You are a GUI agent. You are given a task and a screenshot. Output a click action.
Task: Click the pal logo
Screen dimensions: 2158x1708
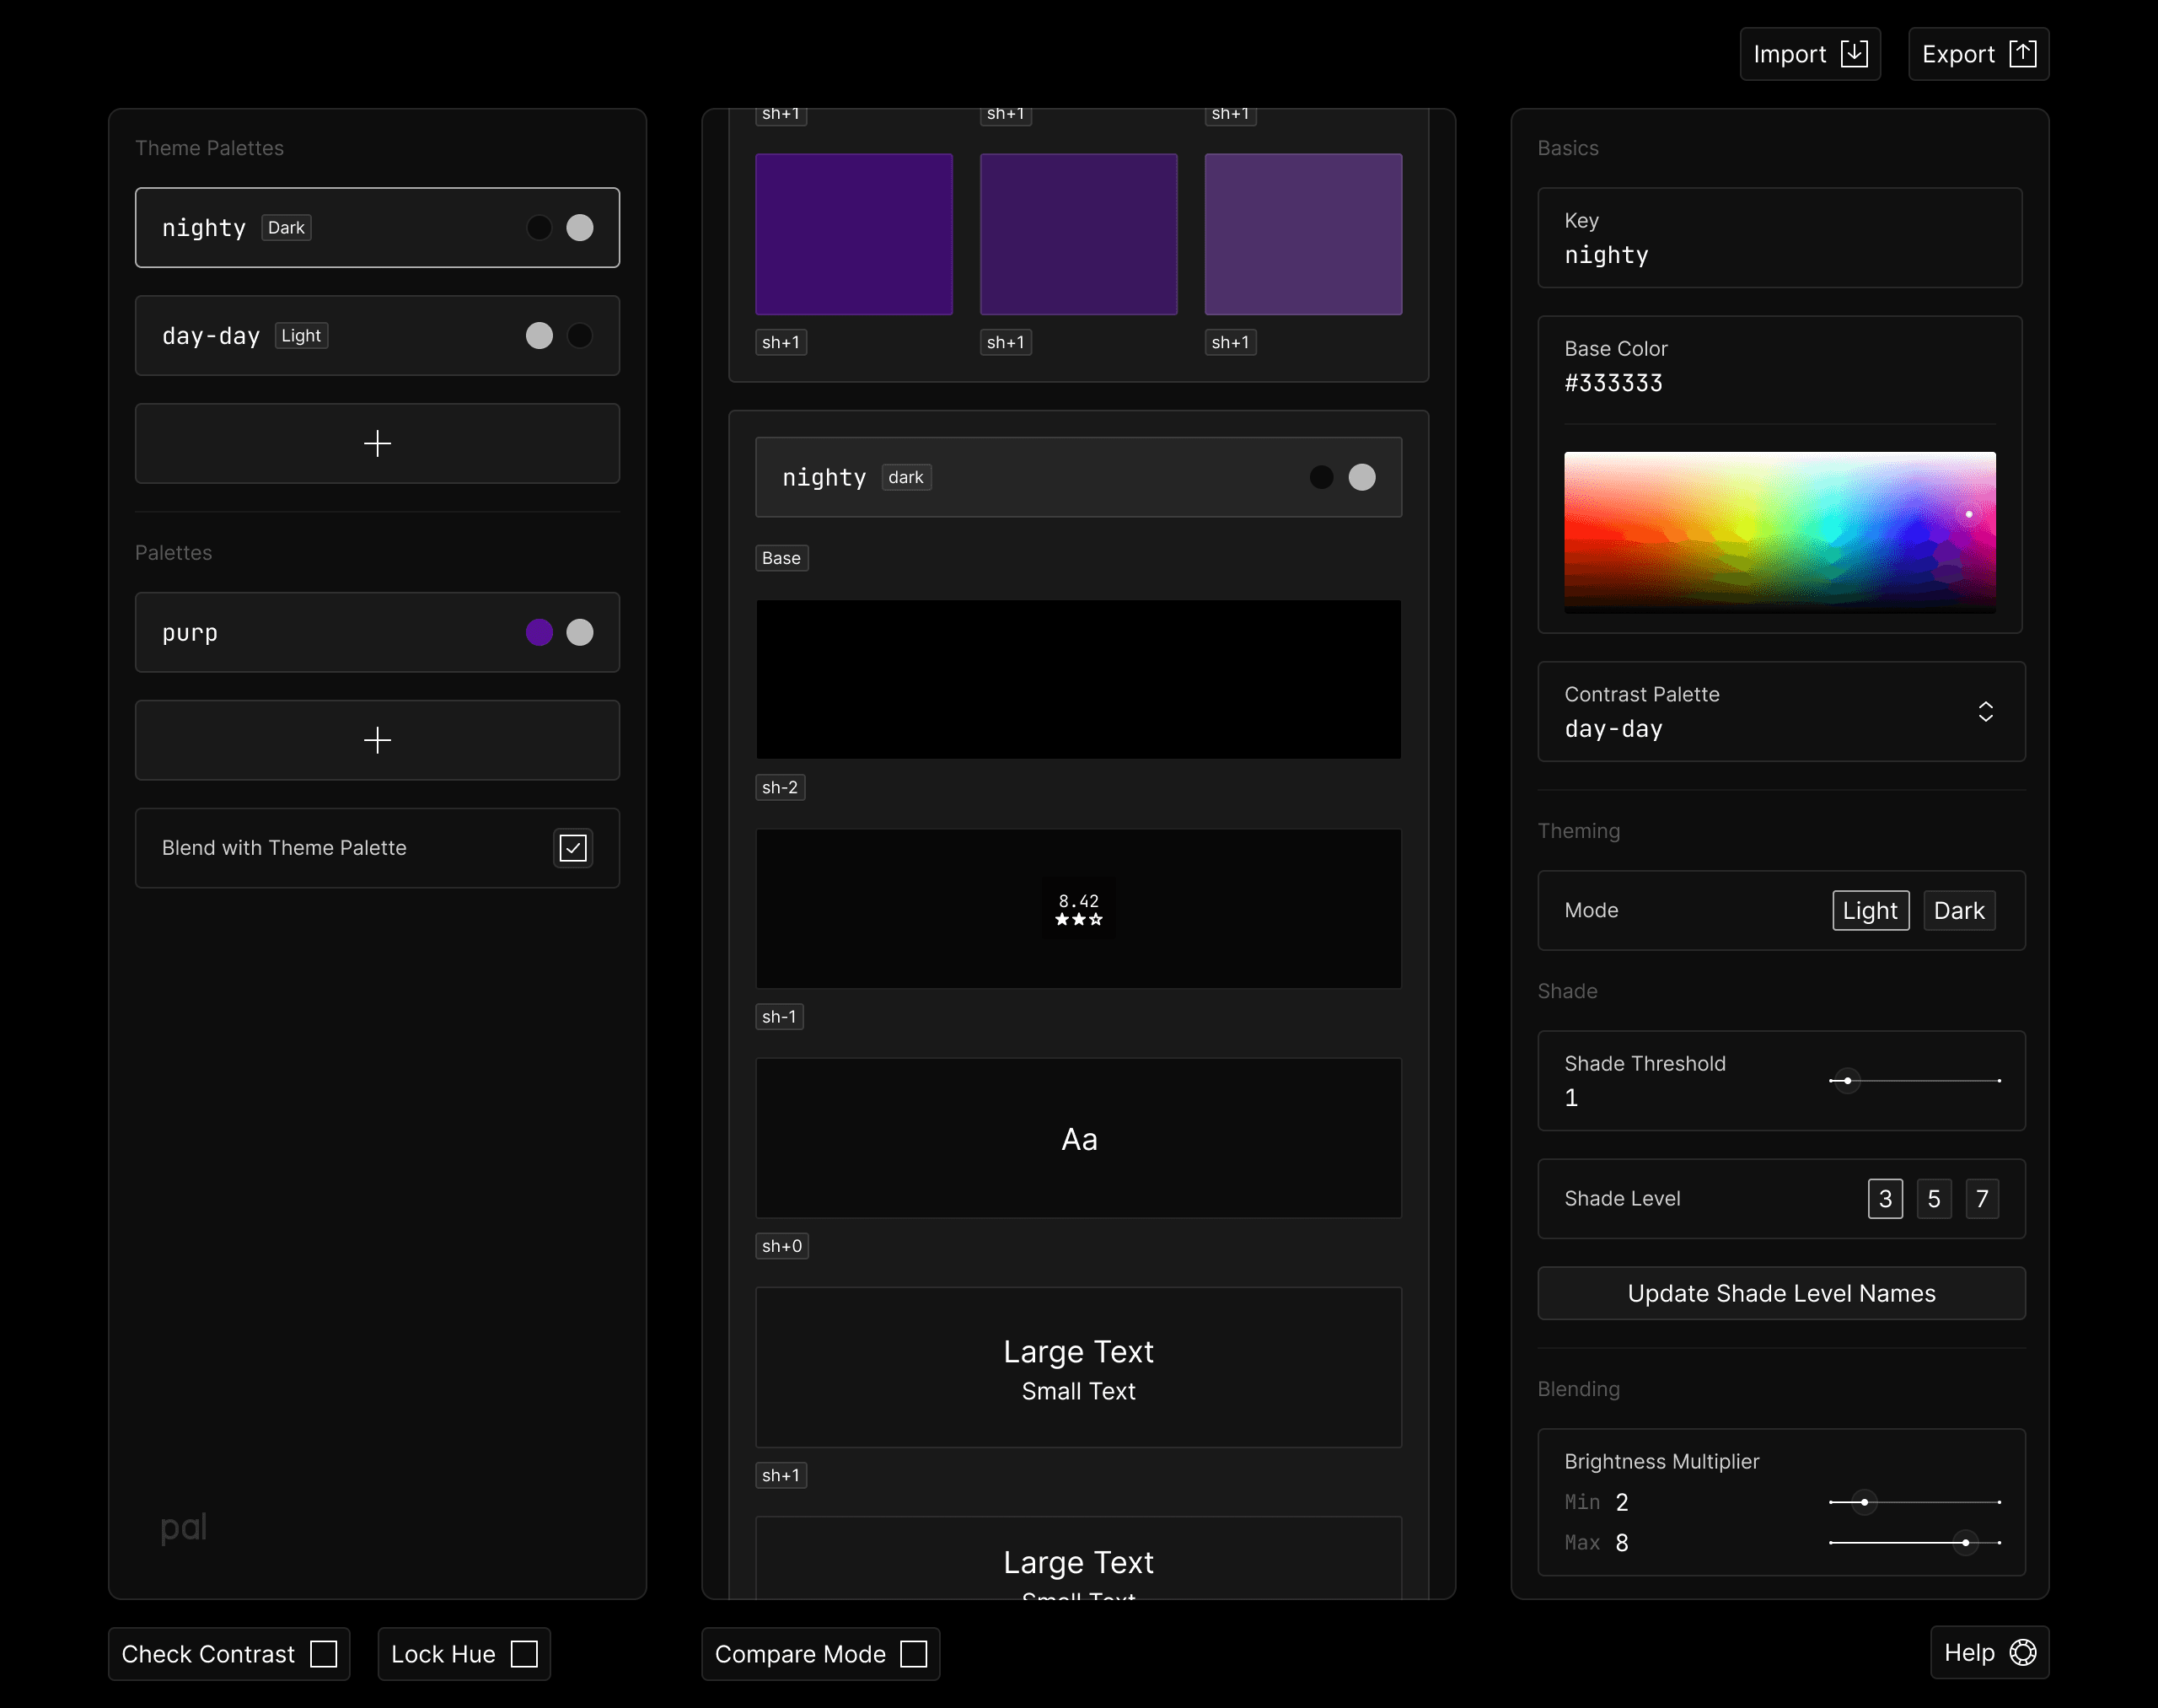tap(184, 1527)
